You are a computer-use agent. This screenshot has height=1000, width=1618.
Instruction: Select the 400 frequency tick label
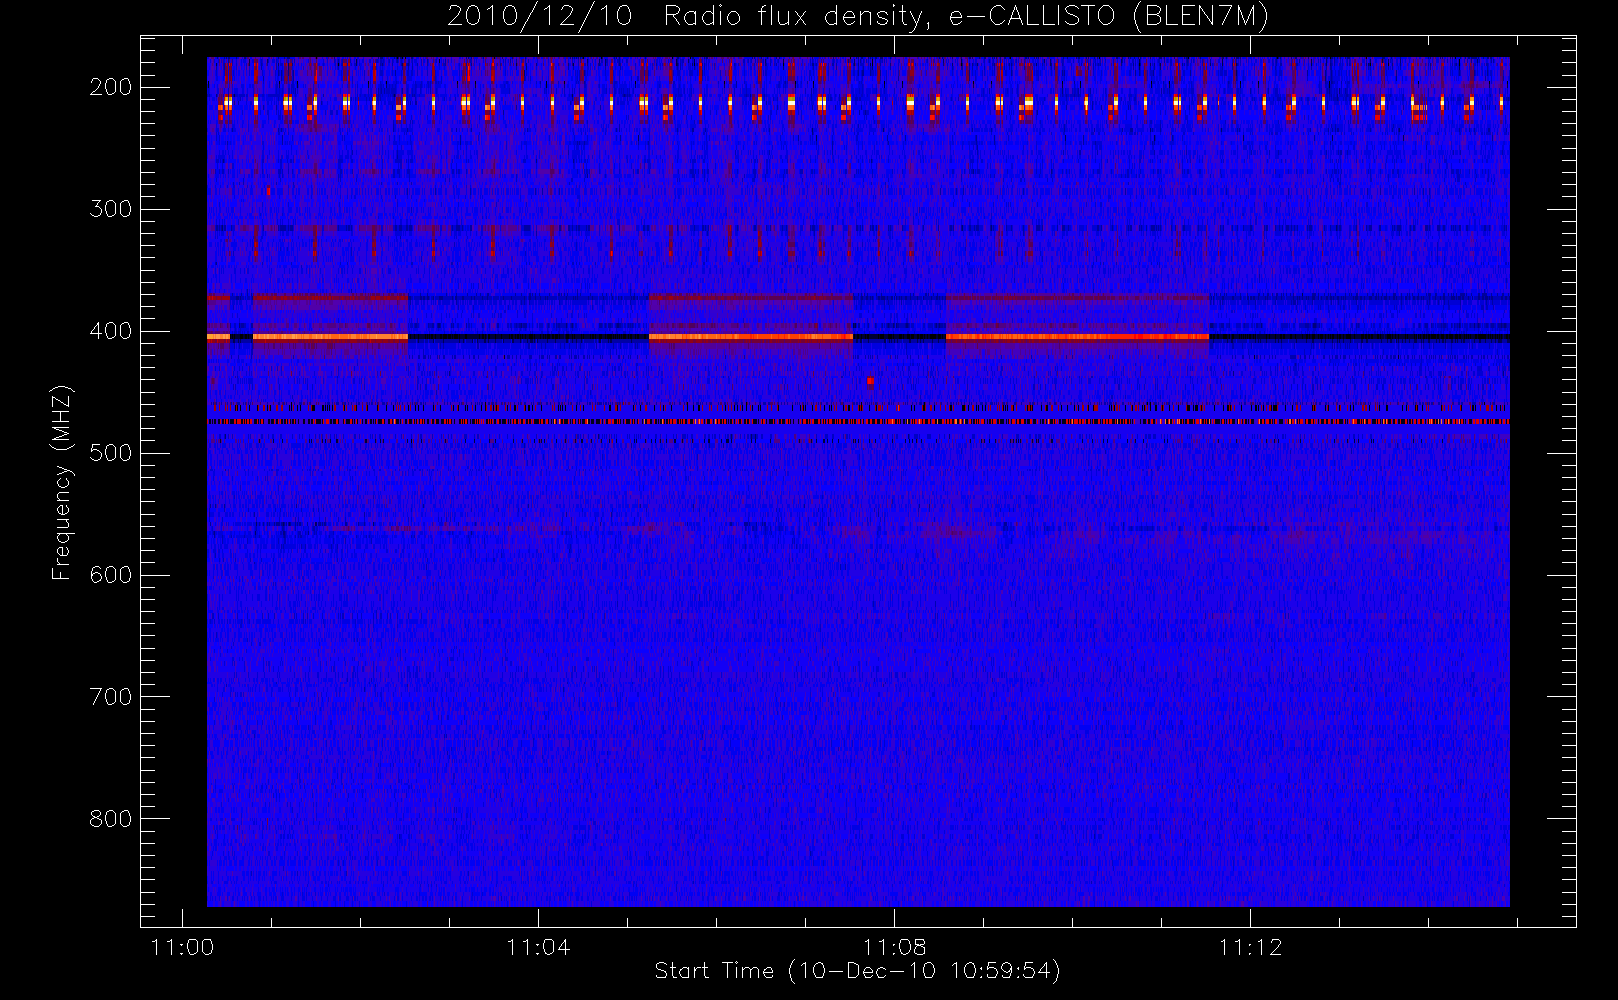pyautogui.click(x=110, y=331)
